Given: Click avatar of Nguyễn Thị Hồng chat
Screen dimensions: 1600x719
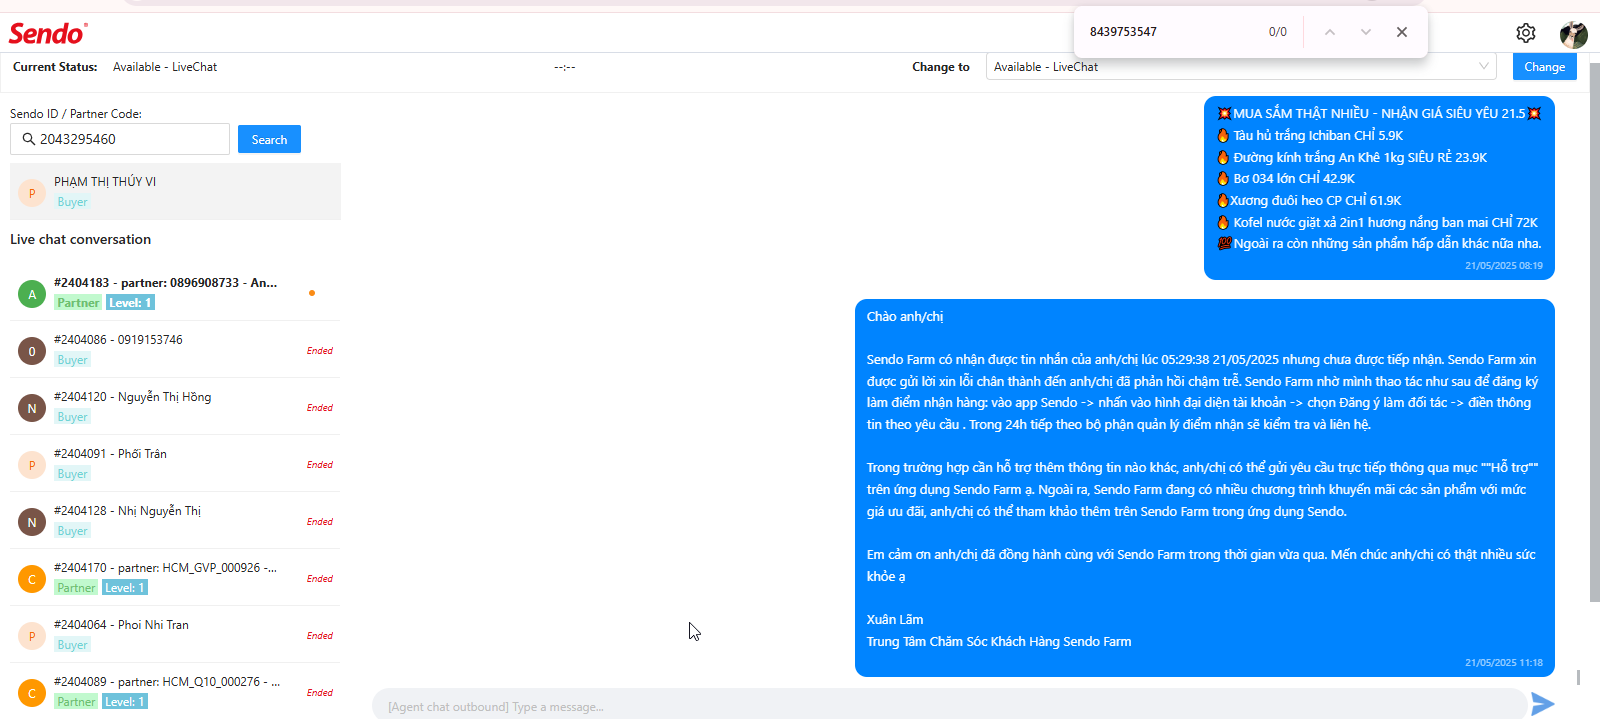Looking at the screenshot, I should [32, 408].
